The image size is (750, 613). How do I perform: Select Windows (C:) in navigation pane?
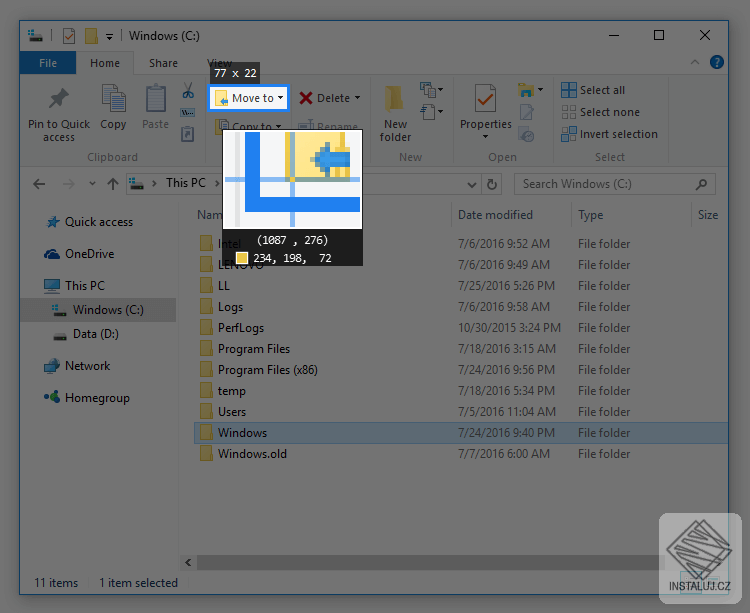98,310
